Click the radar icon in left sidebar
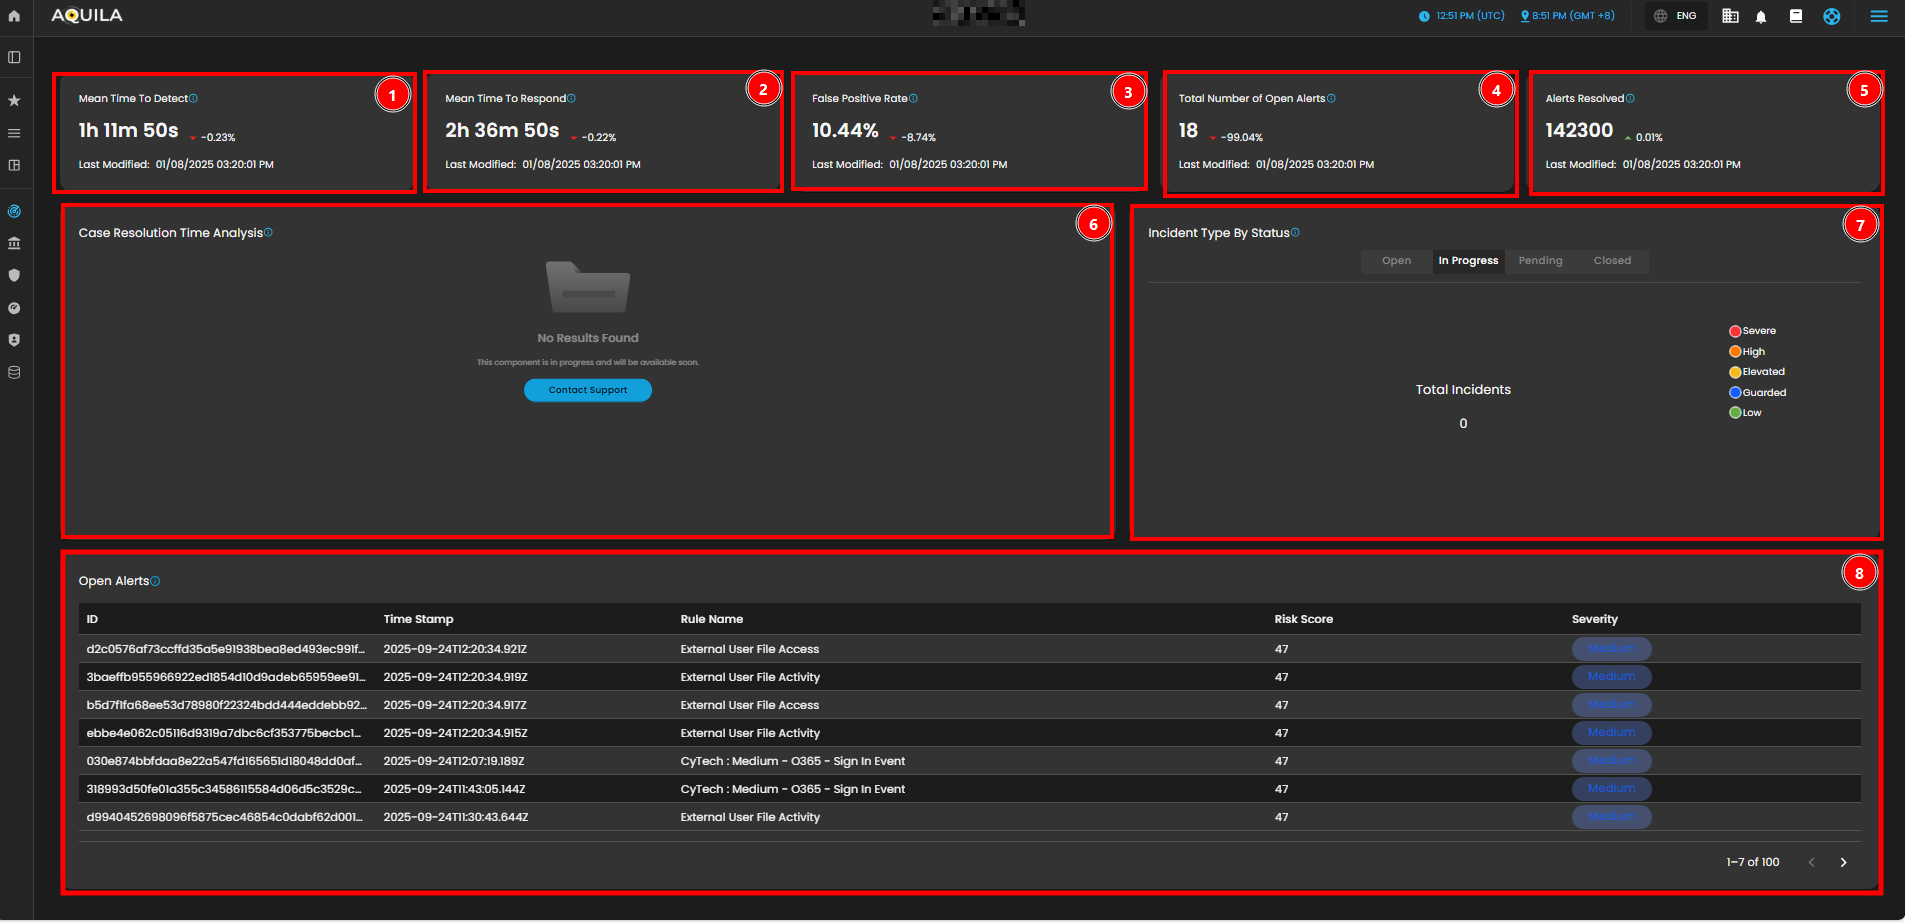Screen dimensions: 1905x923 pyautogui.click(x=14, y=211)
